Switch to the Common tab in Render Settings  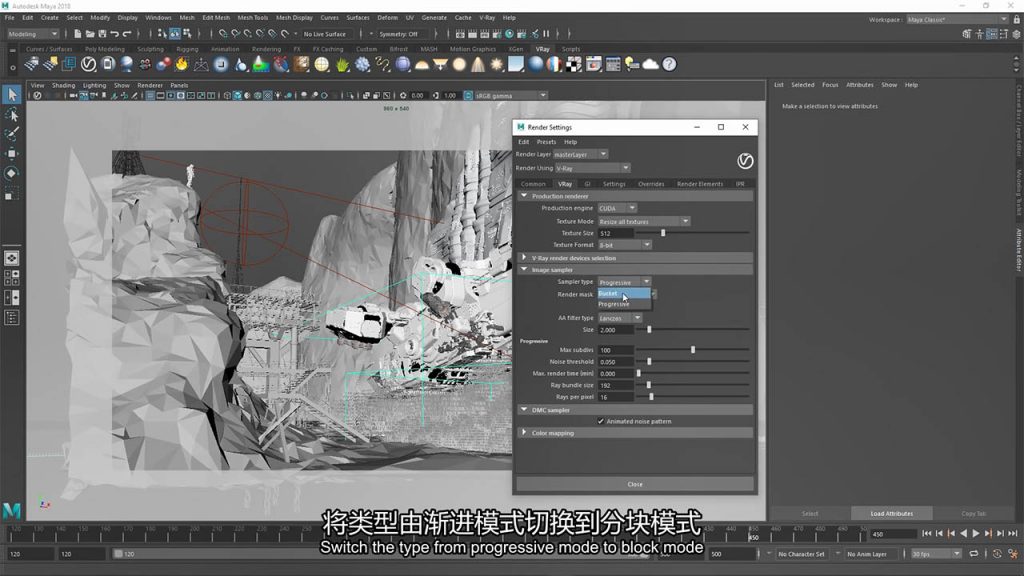coord(533,184)
